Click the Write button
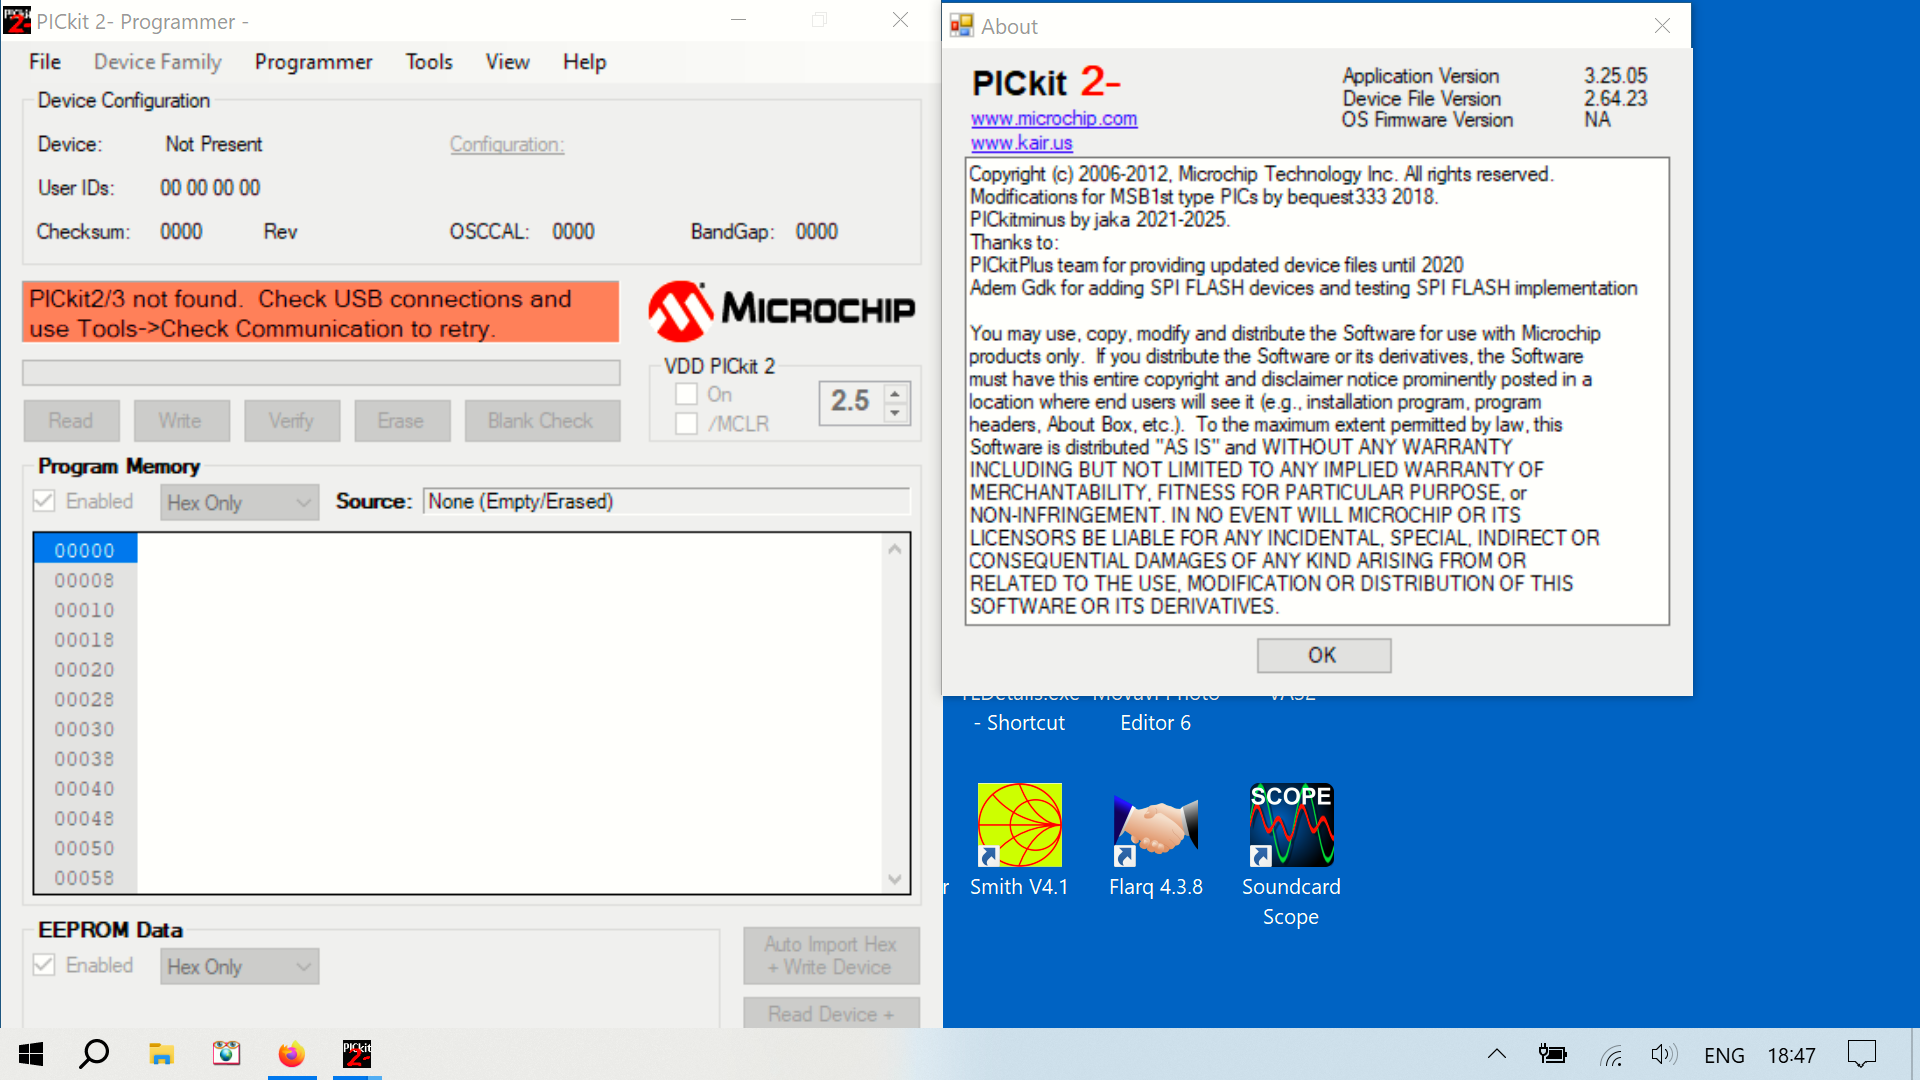This screenshot has width=1920, height=1080. point(181,421)
